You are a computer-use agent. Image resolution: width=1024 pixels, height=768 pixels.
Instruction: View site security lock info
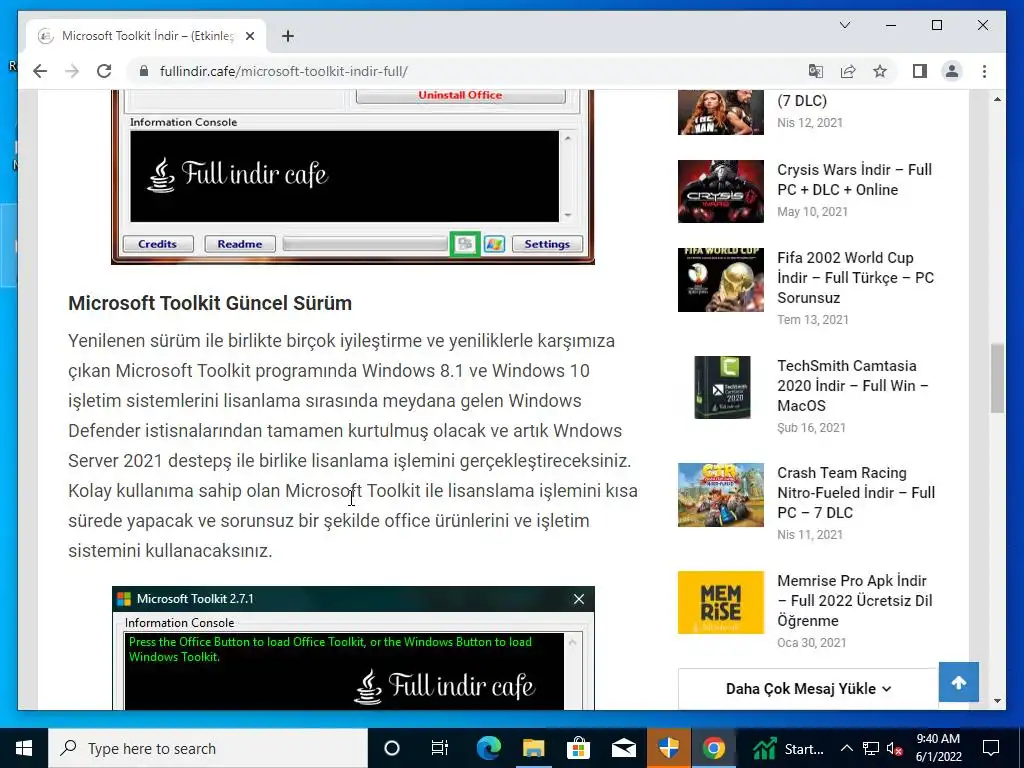point(144,71)
